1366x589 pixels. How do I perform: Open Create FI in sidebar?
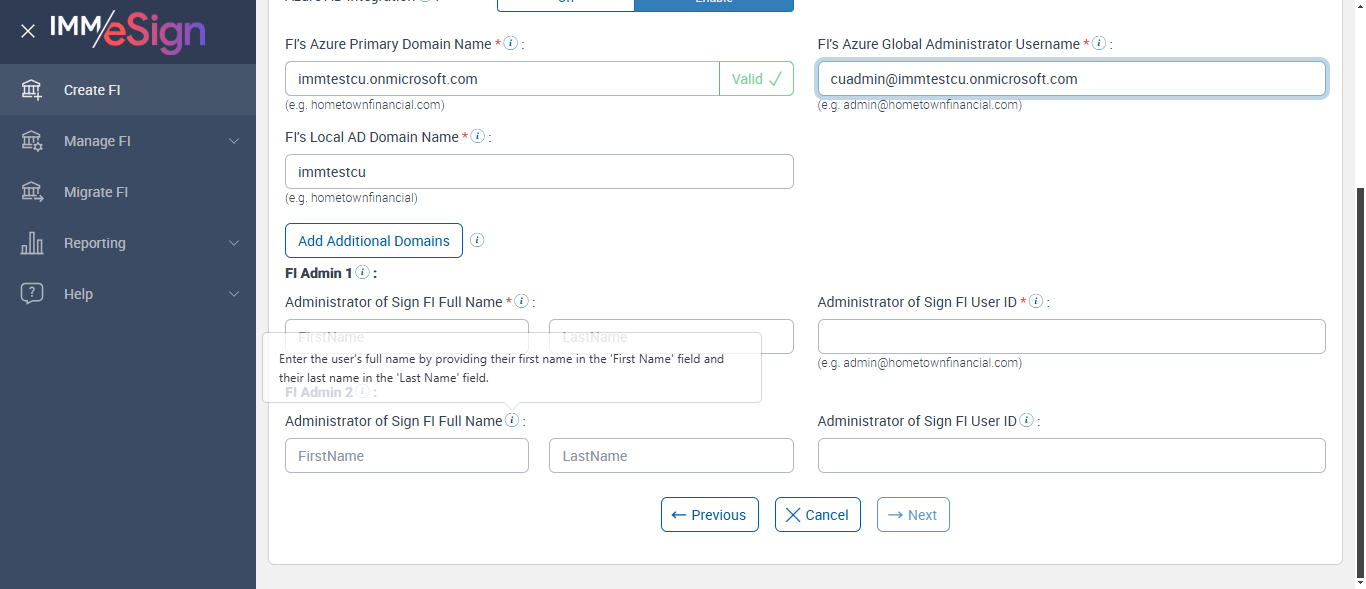(128, 90)
